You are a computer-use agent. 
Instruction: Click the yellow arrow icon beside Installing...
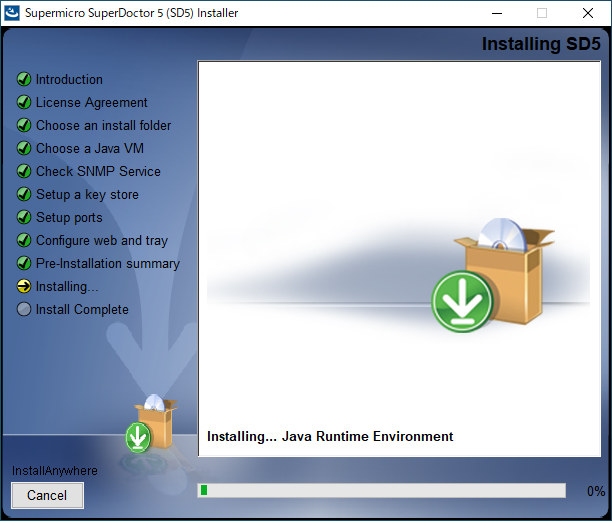(24, 286)
